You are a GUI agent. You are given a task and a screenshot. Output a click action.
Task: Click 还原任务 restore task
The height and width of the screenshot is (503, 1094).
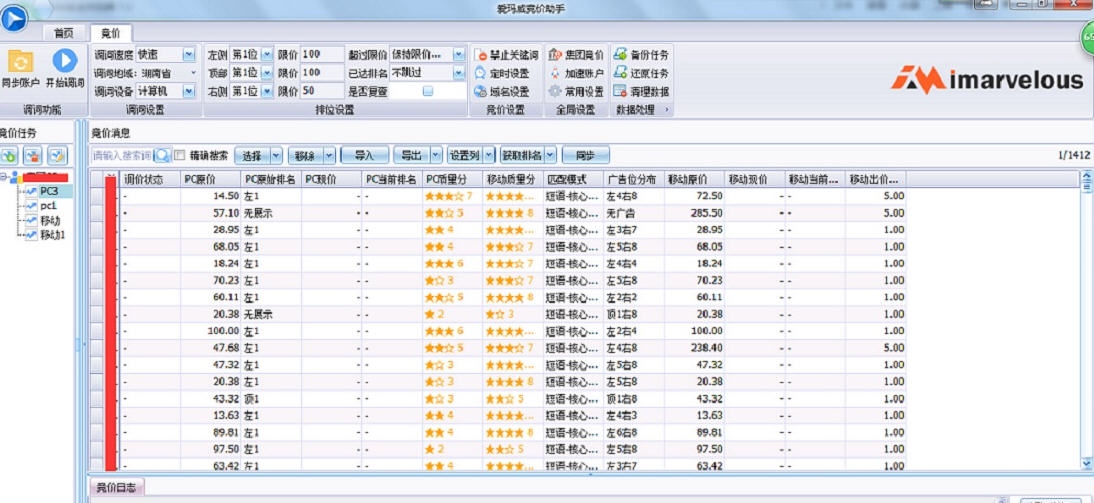point(641,73)
